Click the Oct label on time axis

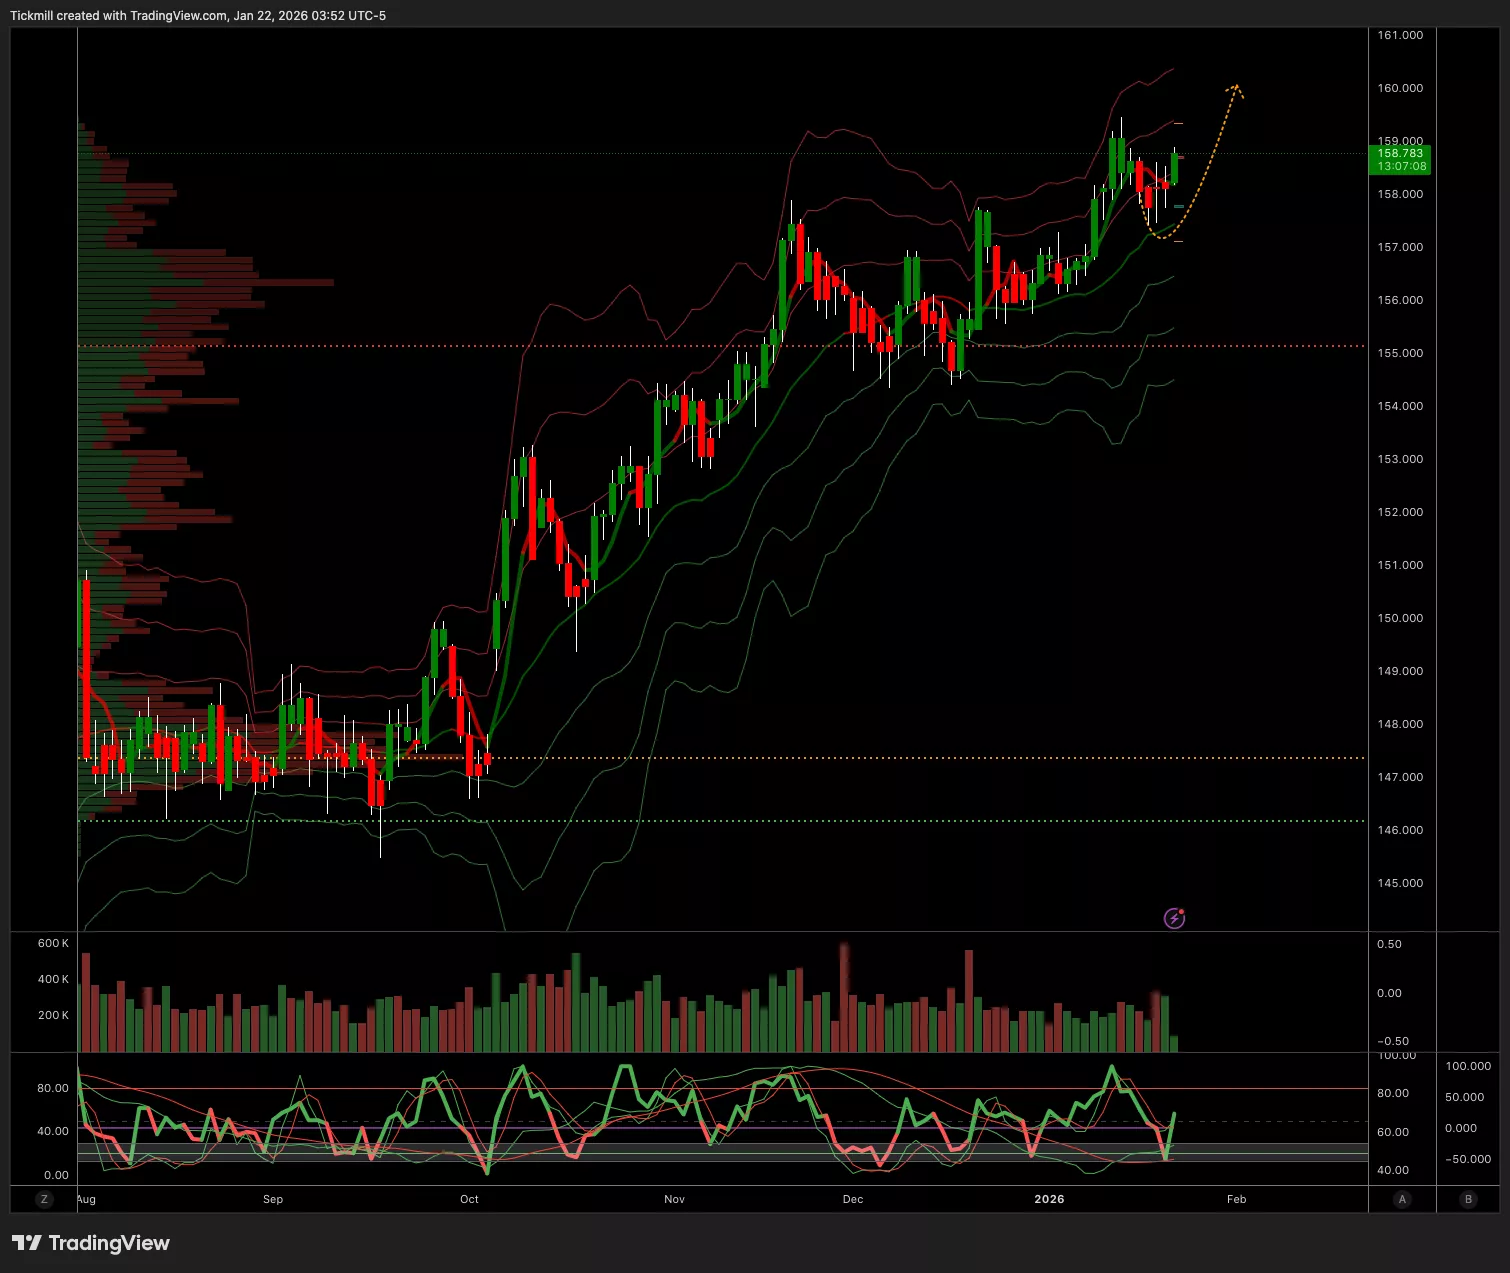pyautogui.click(x=469, y=1199)
